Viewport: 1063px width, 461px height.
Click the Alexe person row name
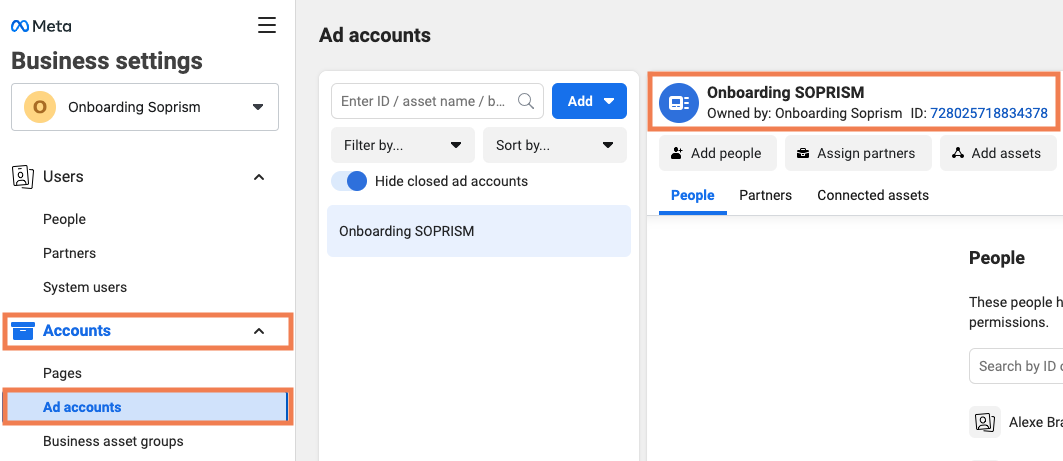coord(1035,422)
